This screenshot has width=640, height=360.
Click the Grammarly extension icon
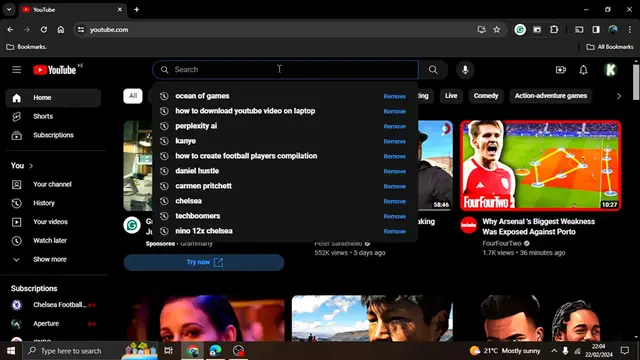click(520, 30)
